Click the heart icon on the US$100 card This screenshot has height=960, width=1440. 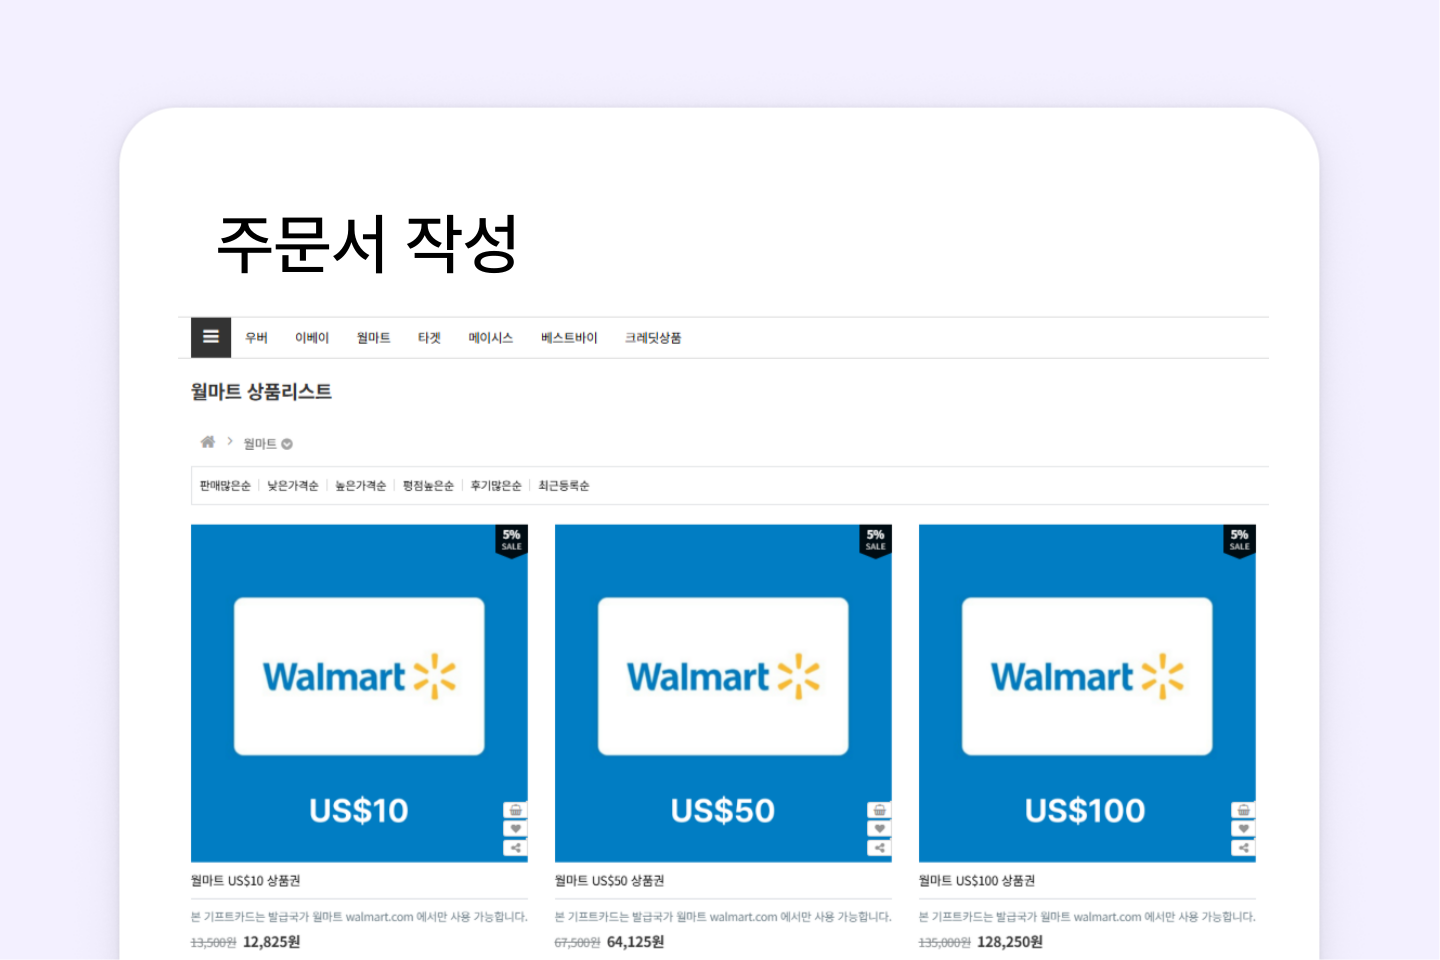pyautogui.click(x=1243, y=829)
